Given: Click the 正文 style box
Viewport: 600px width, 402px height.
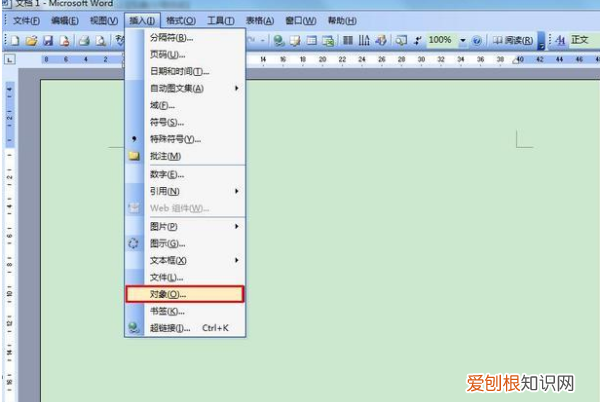Looking at the screenshot, I should [584, 40].
